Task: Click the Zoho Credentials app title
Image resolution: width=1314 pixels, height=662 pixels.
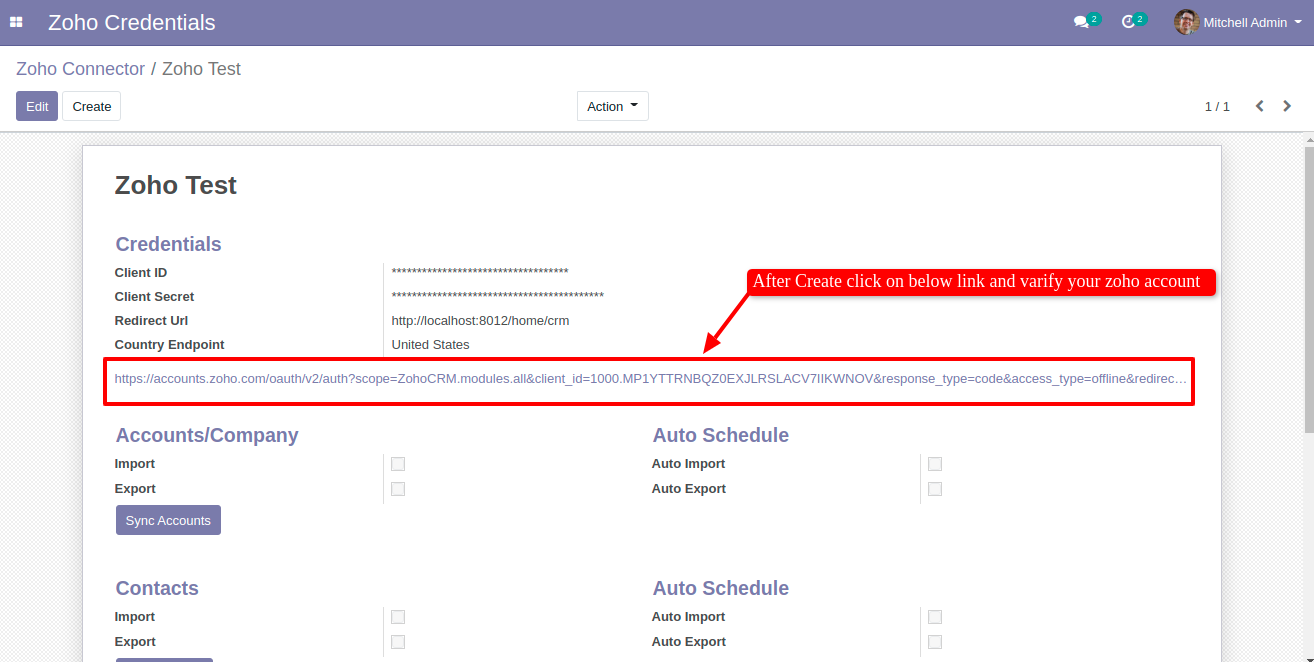Action: (131, 22)
